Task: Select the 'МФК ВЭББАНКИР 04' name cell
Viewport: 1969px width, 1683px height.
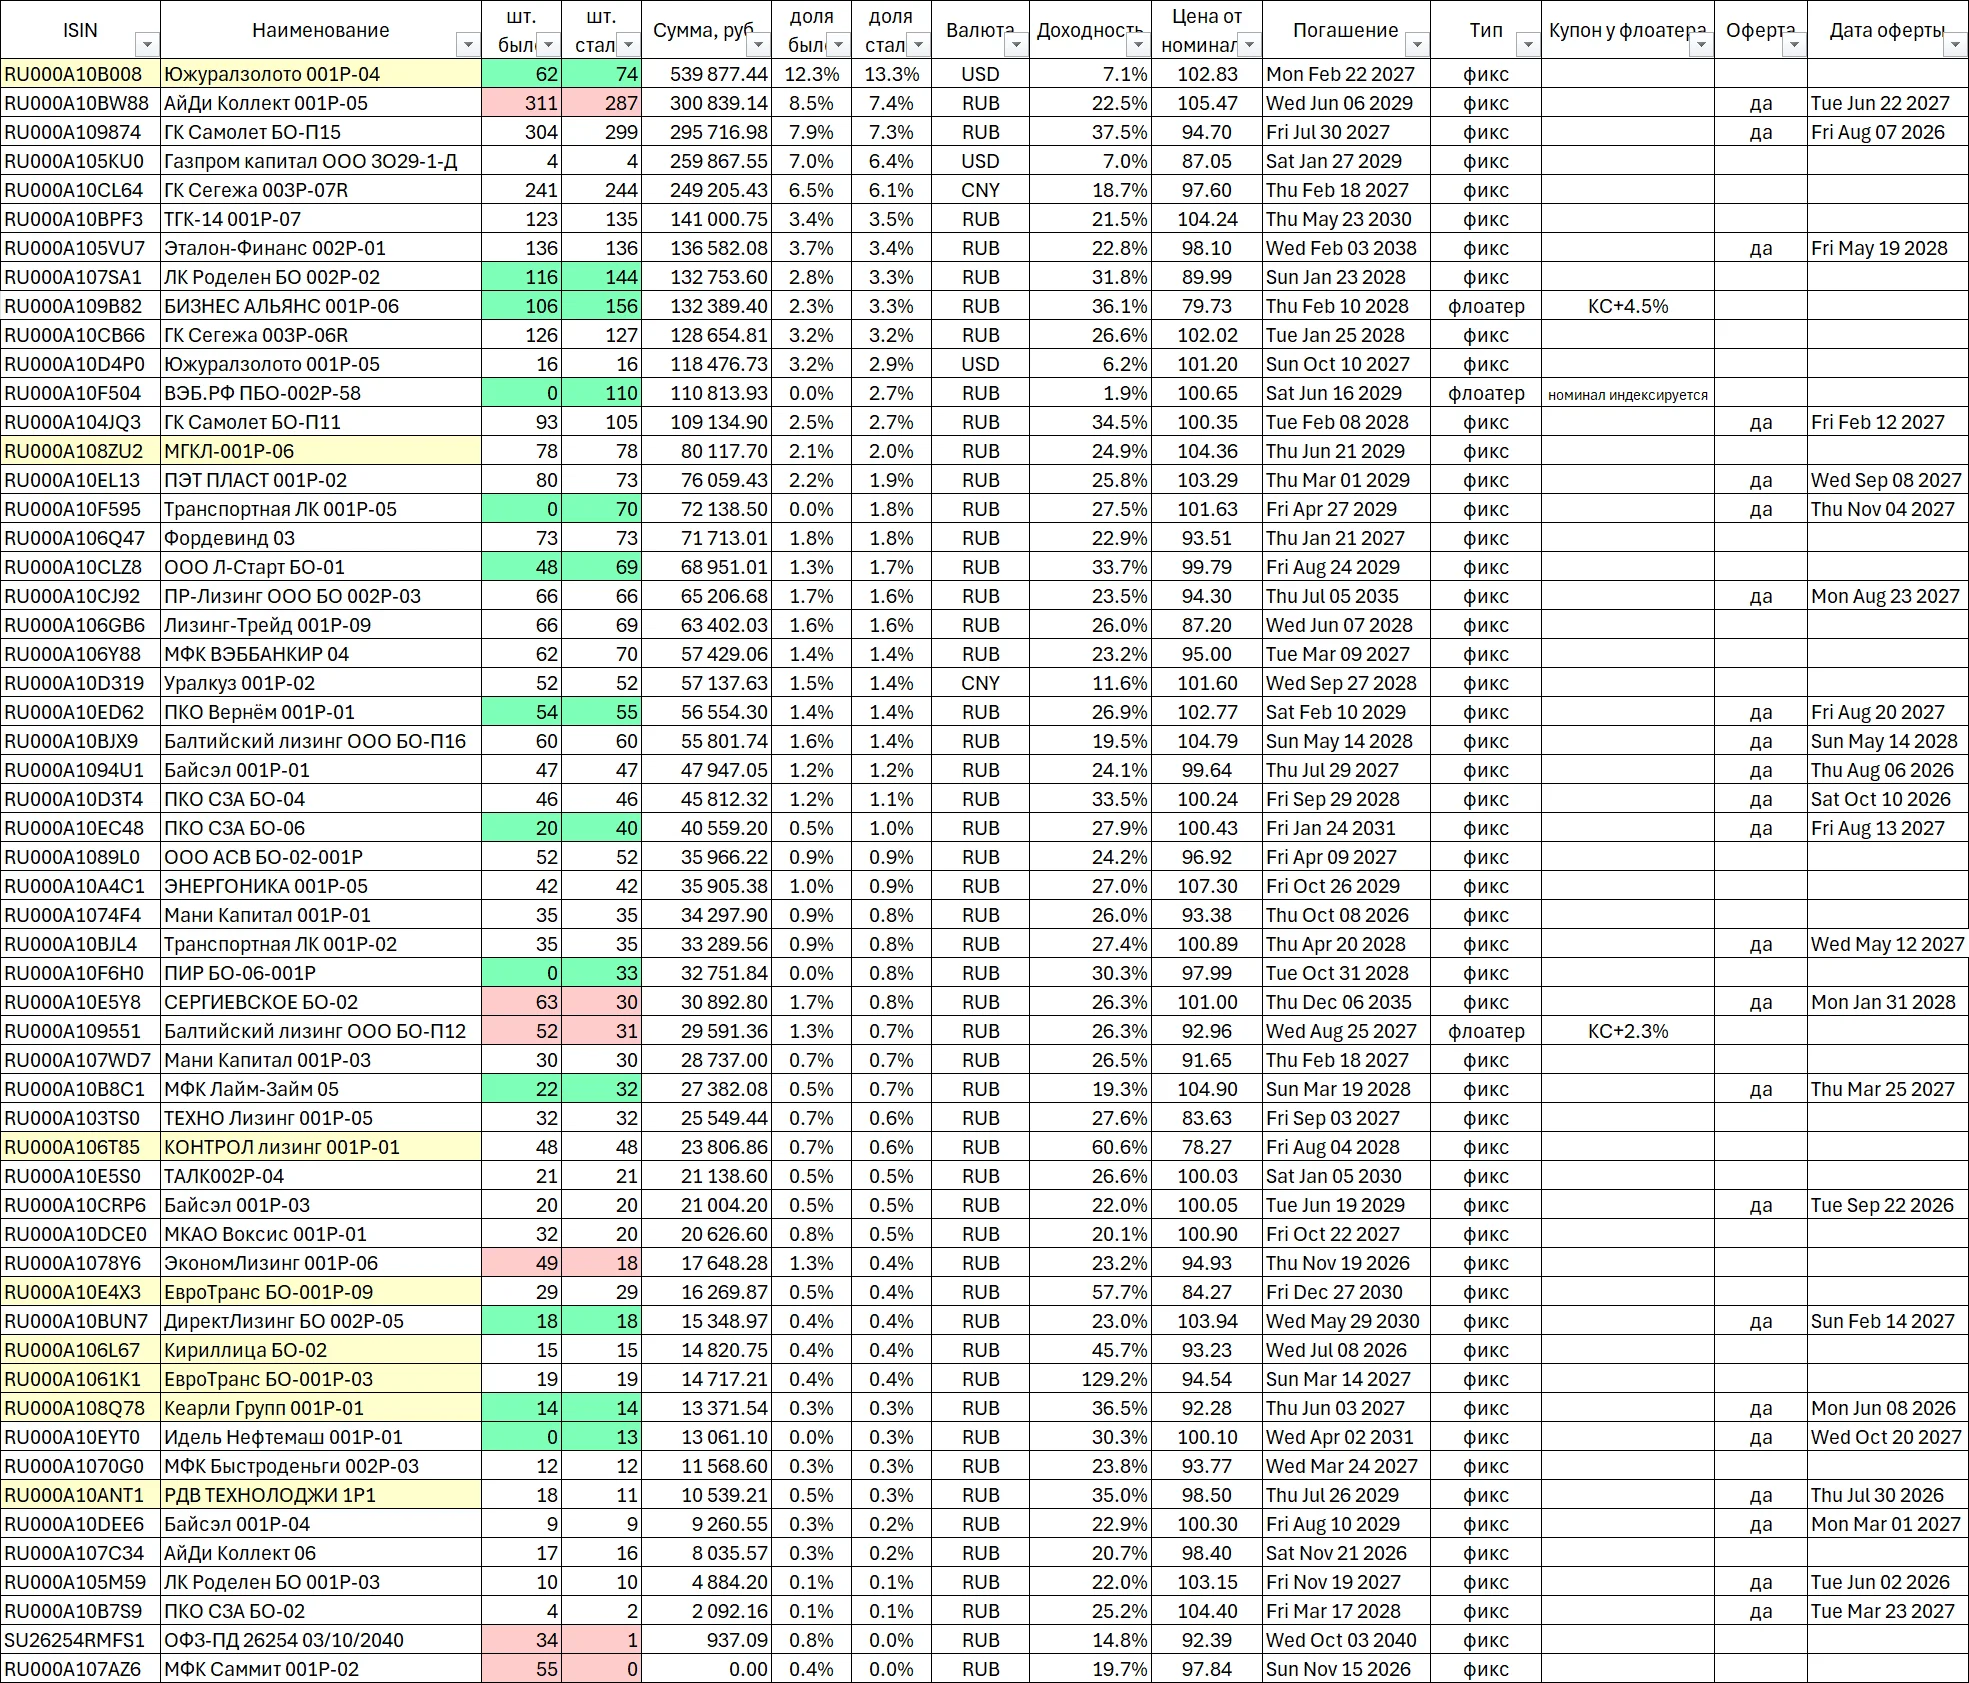Action: pos(321,654)
